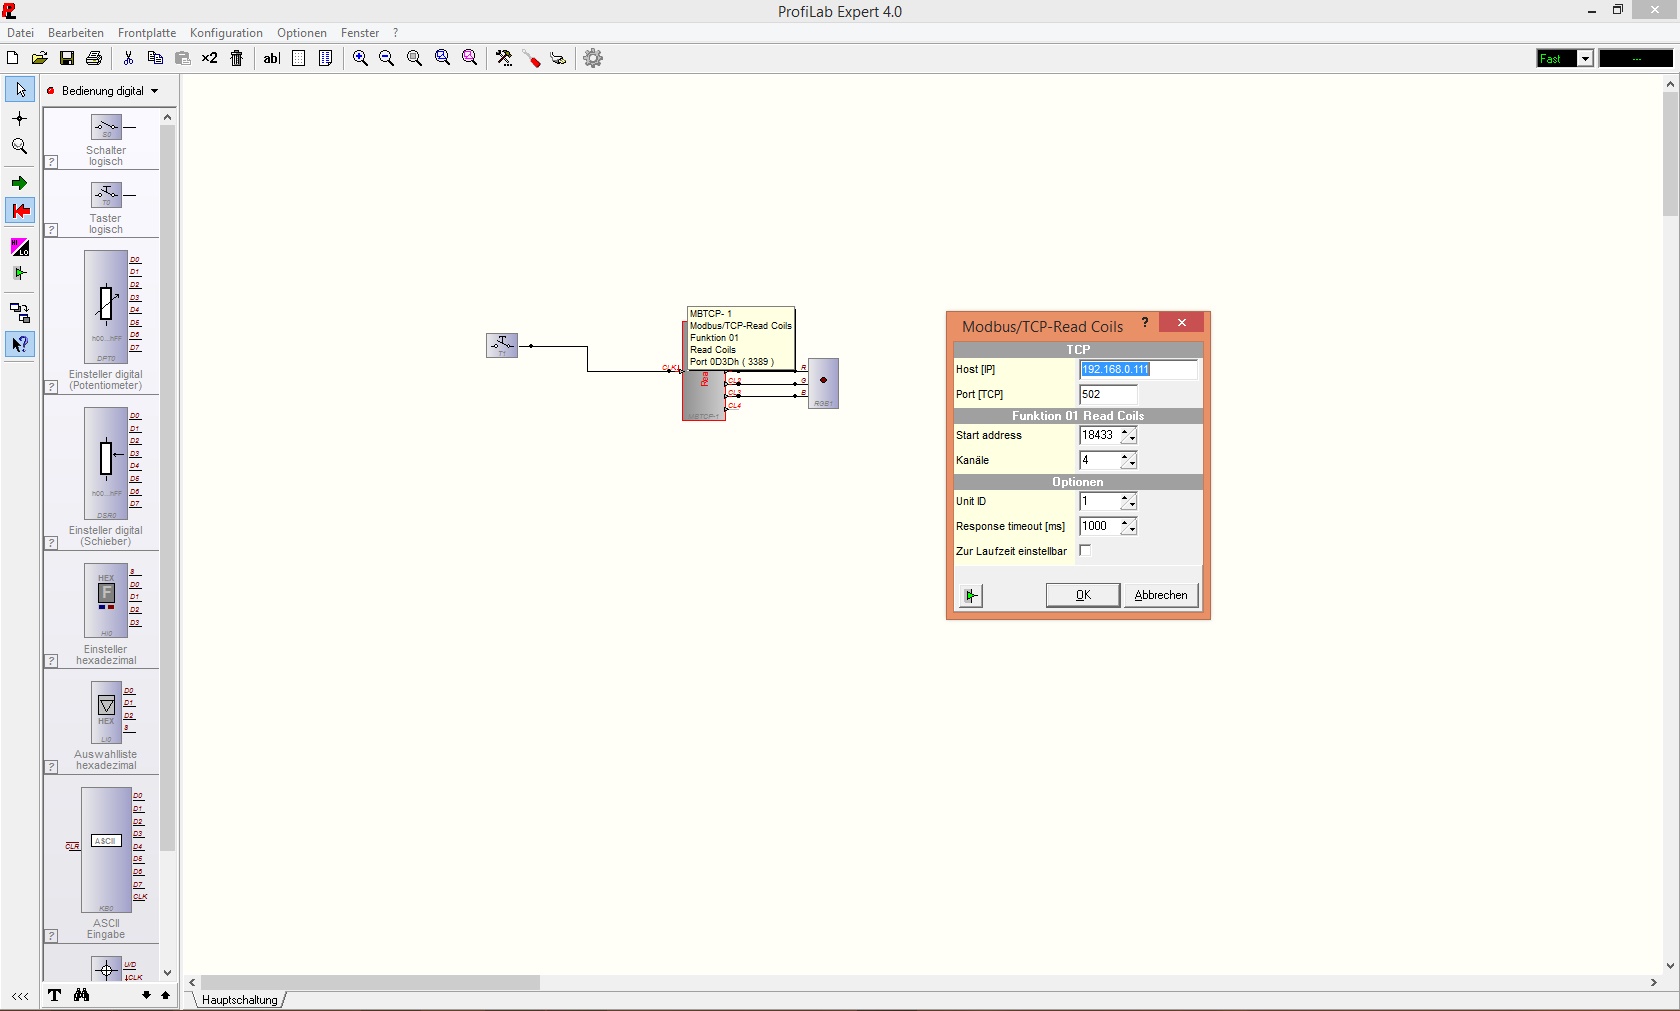Viewport: 1680px width, 1011px height.
Task: Collapse side panel with '<<<' button
Action: pos(20,996)
